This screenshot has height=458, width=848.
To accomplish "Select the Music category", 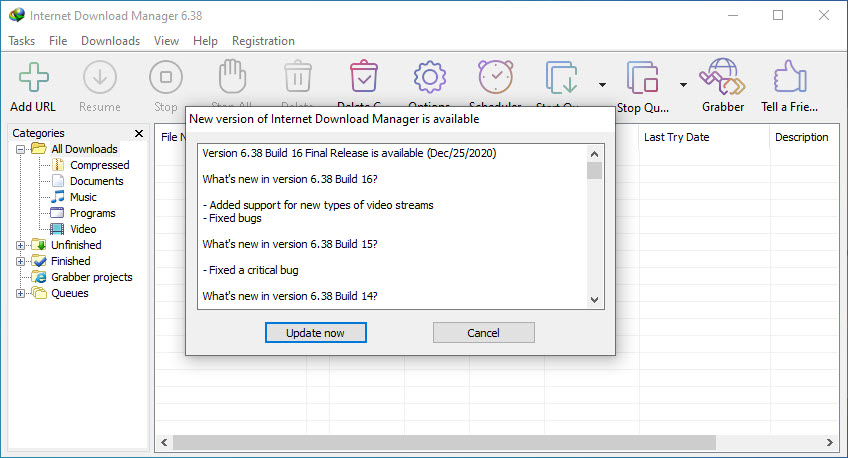I will [x=83, y=197].
